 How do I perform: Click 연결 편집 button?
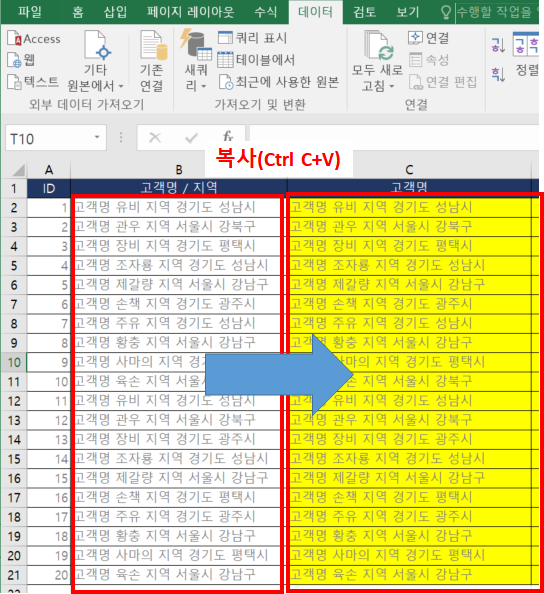tap(442, 82)
